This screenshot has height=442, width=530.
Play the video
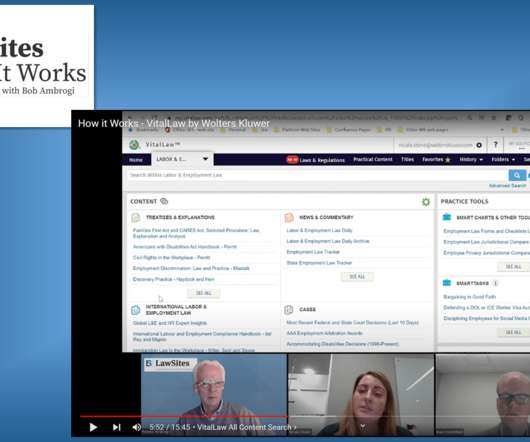pyautogui.click(x=93, y=427)
